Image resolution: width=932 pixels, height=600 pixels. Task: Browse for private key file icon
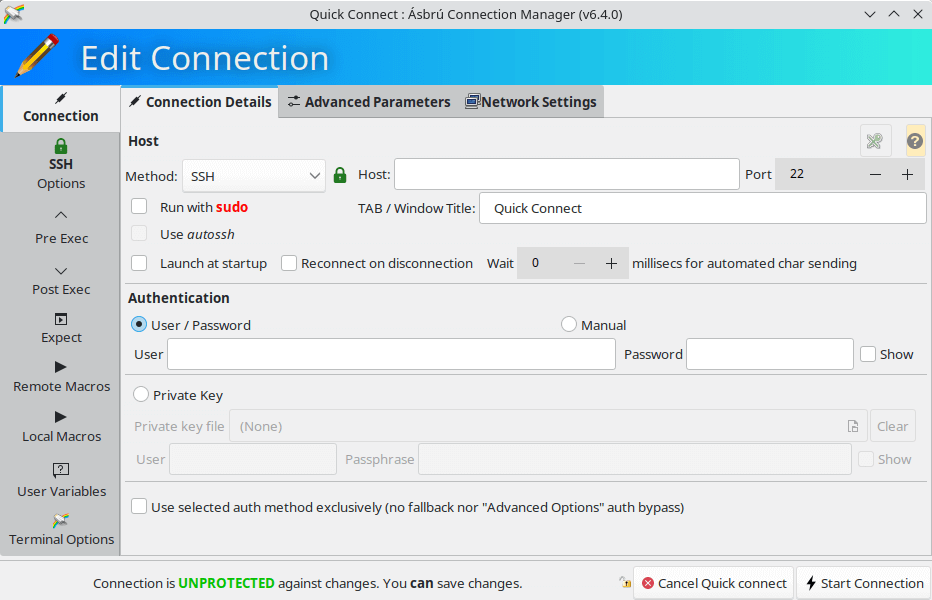tap(853, 426)
